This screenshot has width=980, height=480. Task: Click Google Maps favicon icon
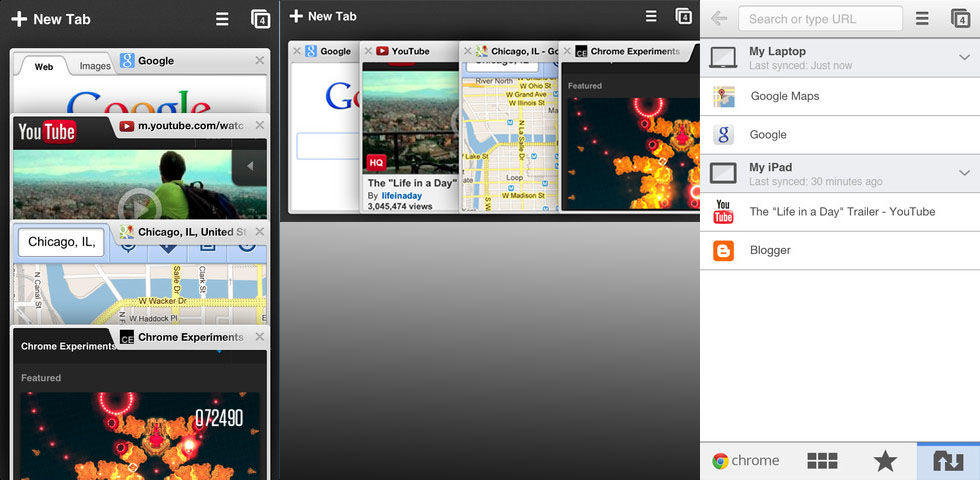pyautogui.click(x=724, y=97)
